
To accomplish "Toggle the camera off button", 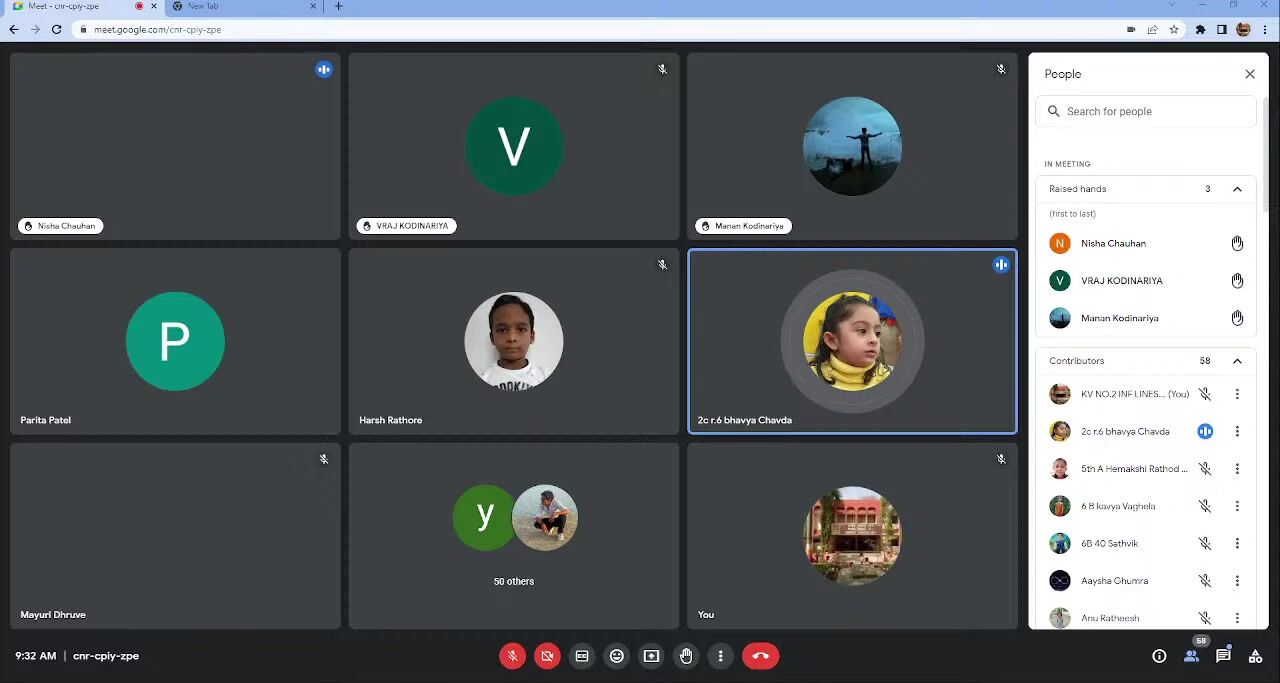I will 547,656.
